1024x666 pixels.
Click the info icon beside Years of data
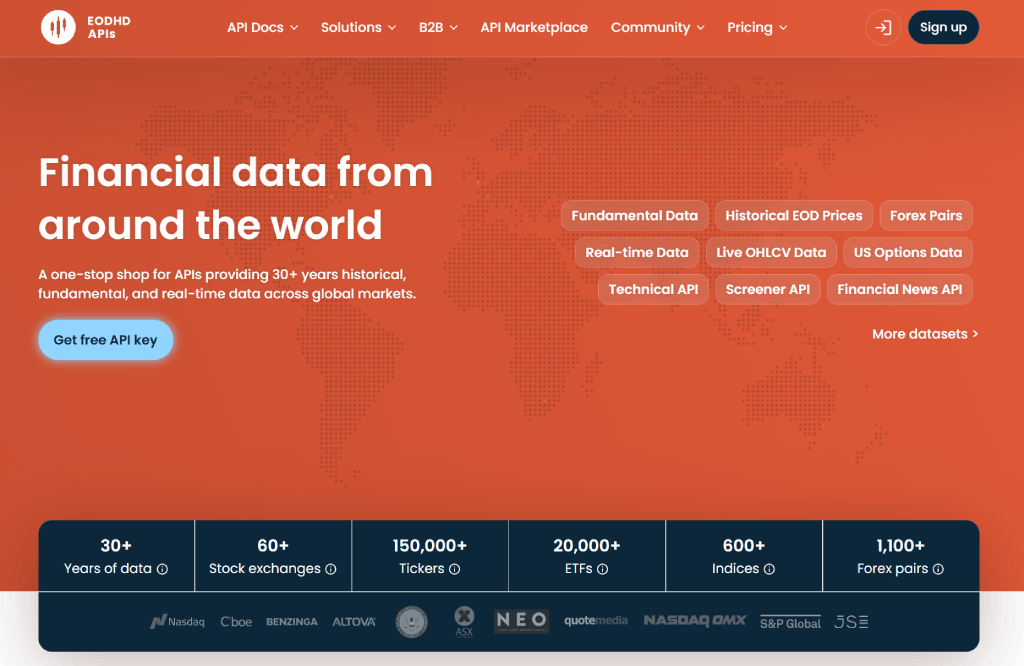click(162, 568)
